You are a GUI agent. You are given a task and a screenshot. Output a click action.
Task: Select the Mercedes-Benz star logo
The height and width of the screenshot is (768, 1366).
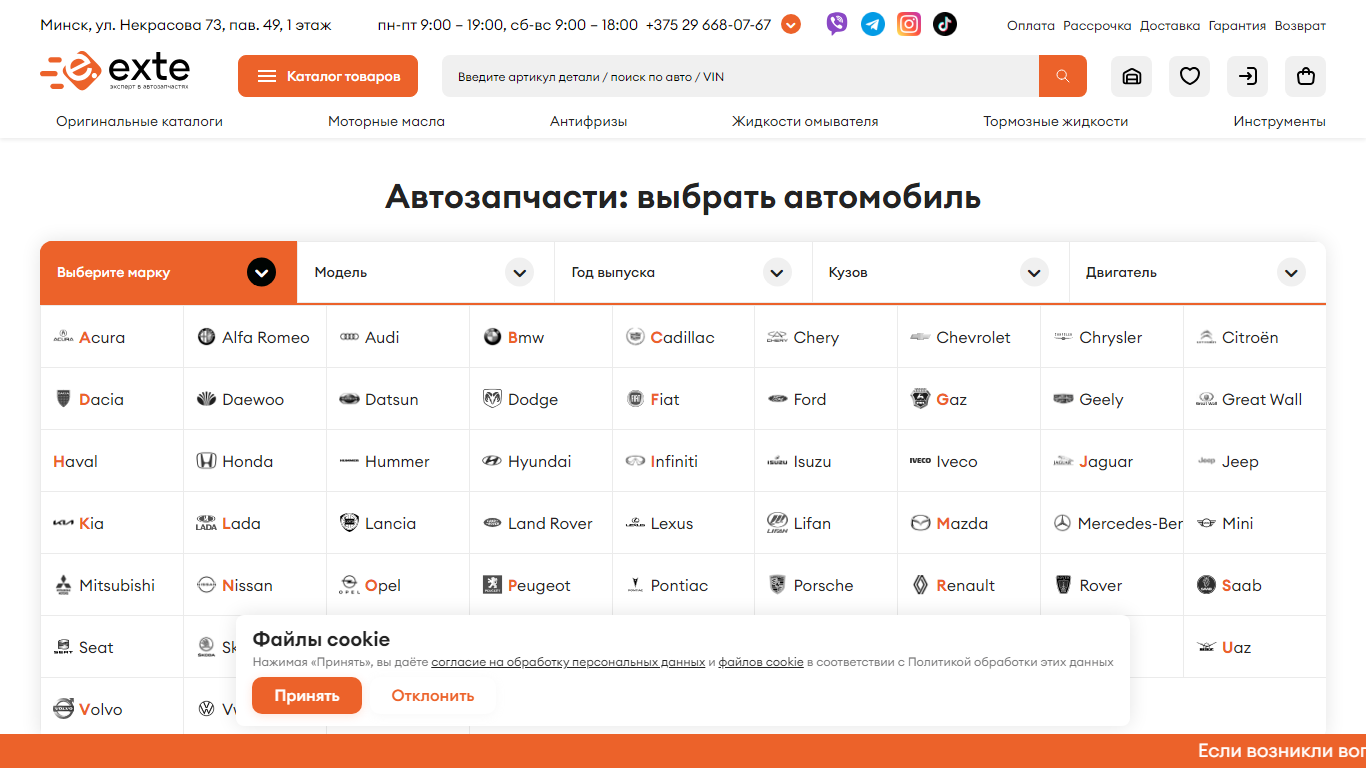[1063, 524]
